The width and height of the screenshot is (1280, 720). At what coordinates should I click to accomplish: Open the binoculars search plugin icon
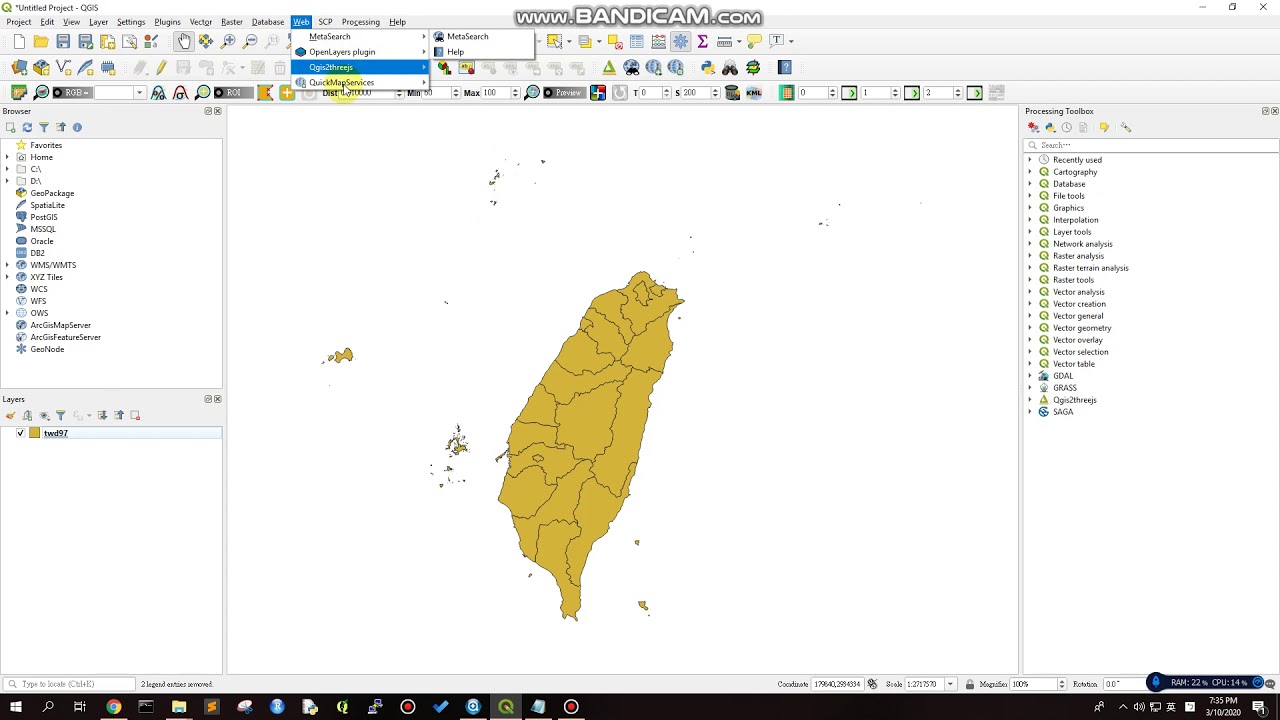(730, 67)
